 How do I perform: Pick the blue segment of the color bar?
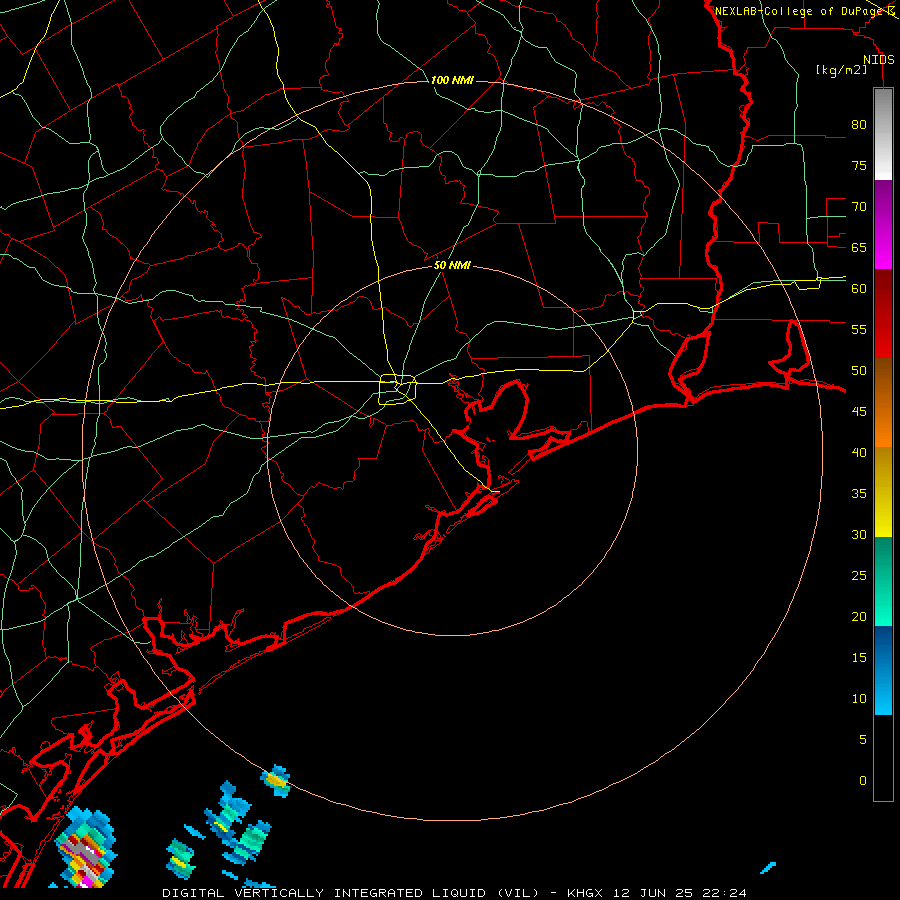pyautogui.click(x=883, y=670)
